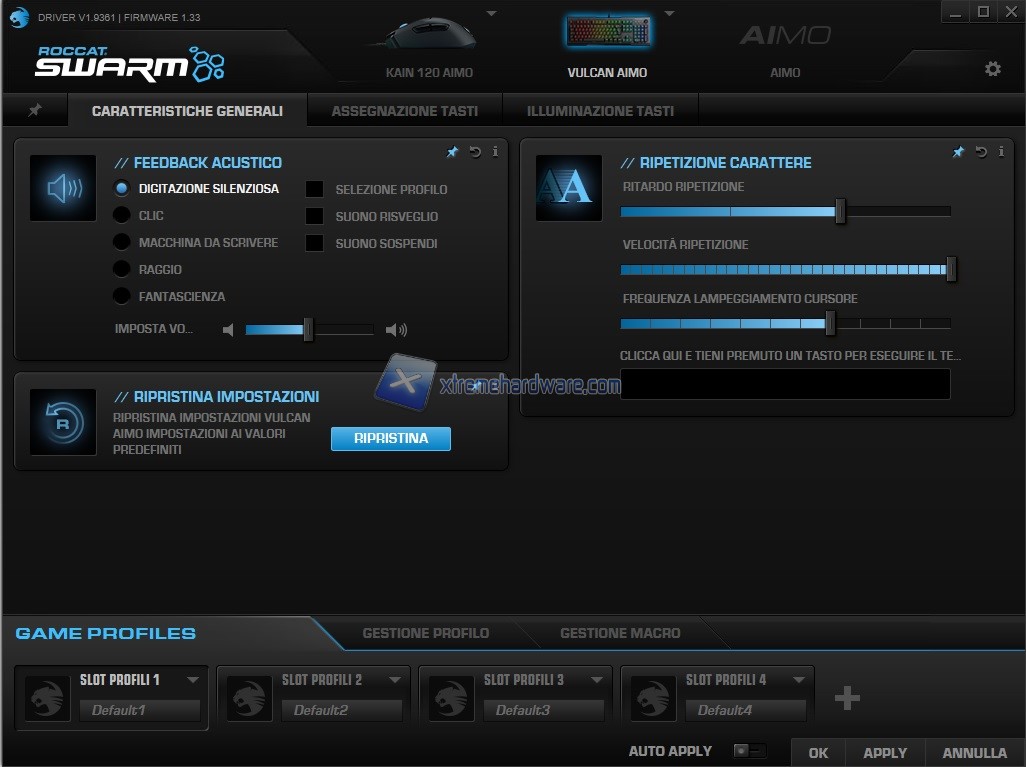Image resolution: width=1026 pixels, height=767 pixels.
Task: Show info for the Ripetizione Carattere panel
Action: click(x=1001, y=152)
